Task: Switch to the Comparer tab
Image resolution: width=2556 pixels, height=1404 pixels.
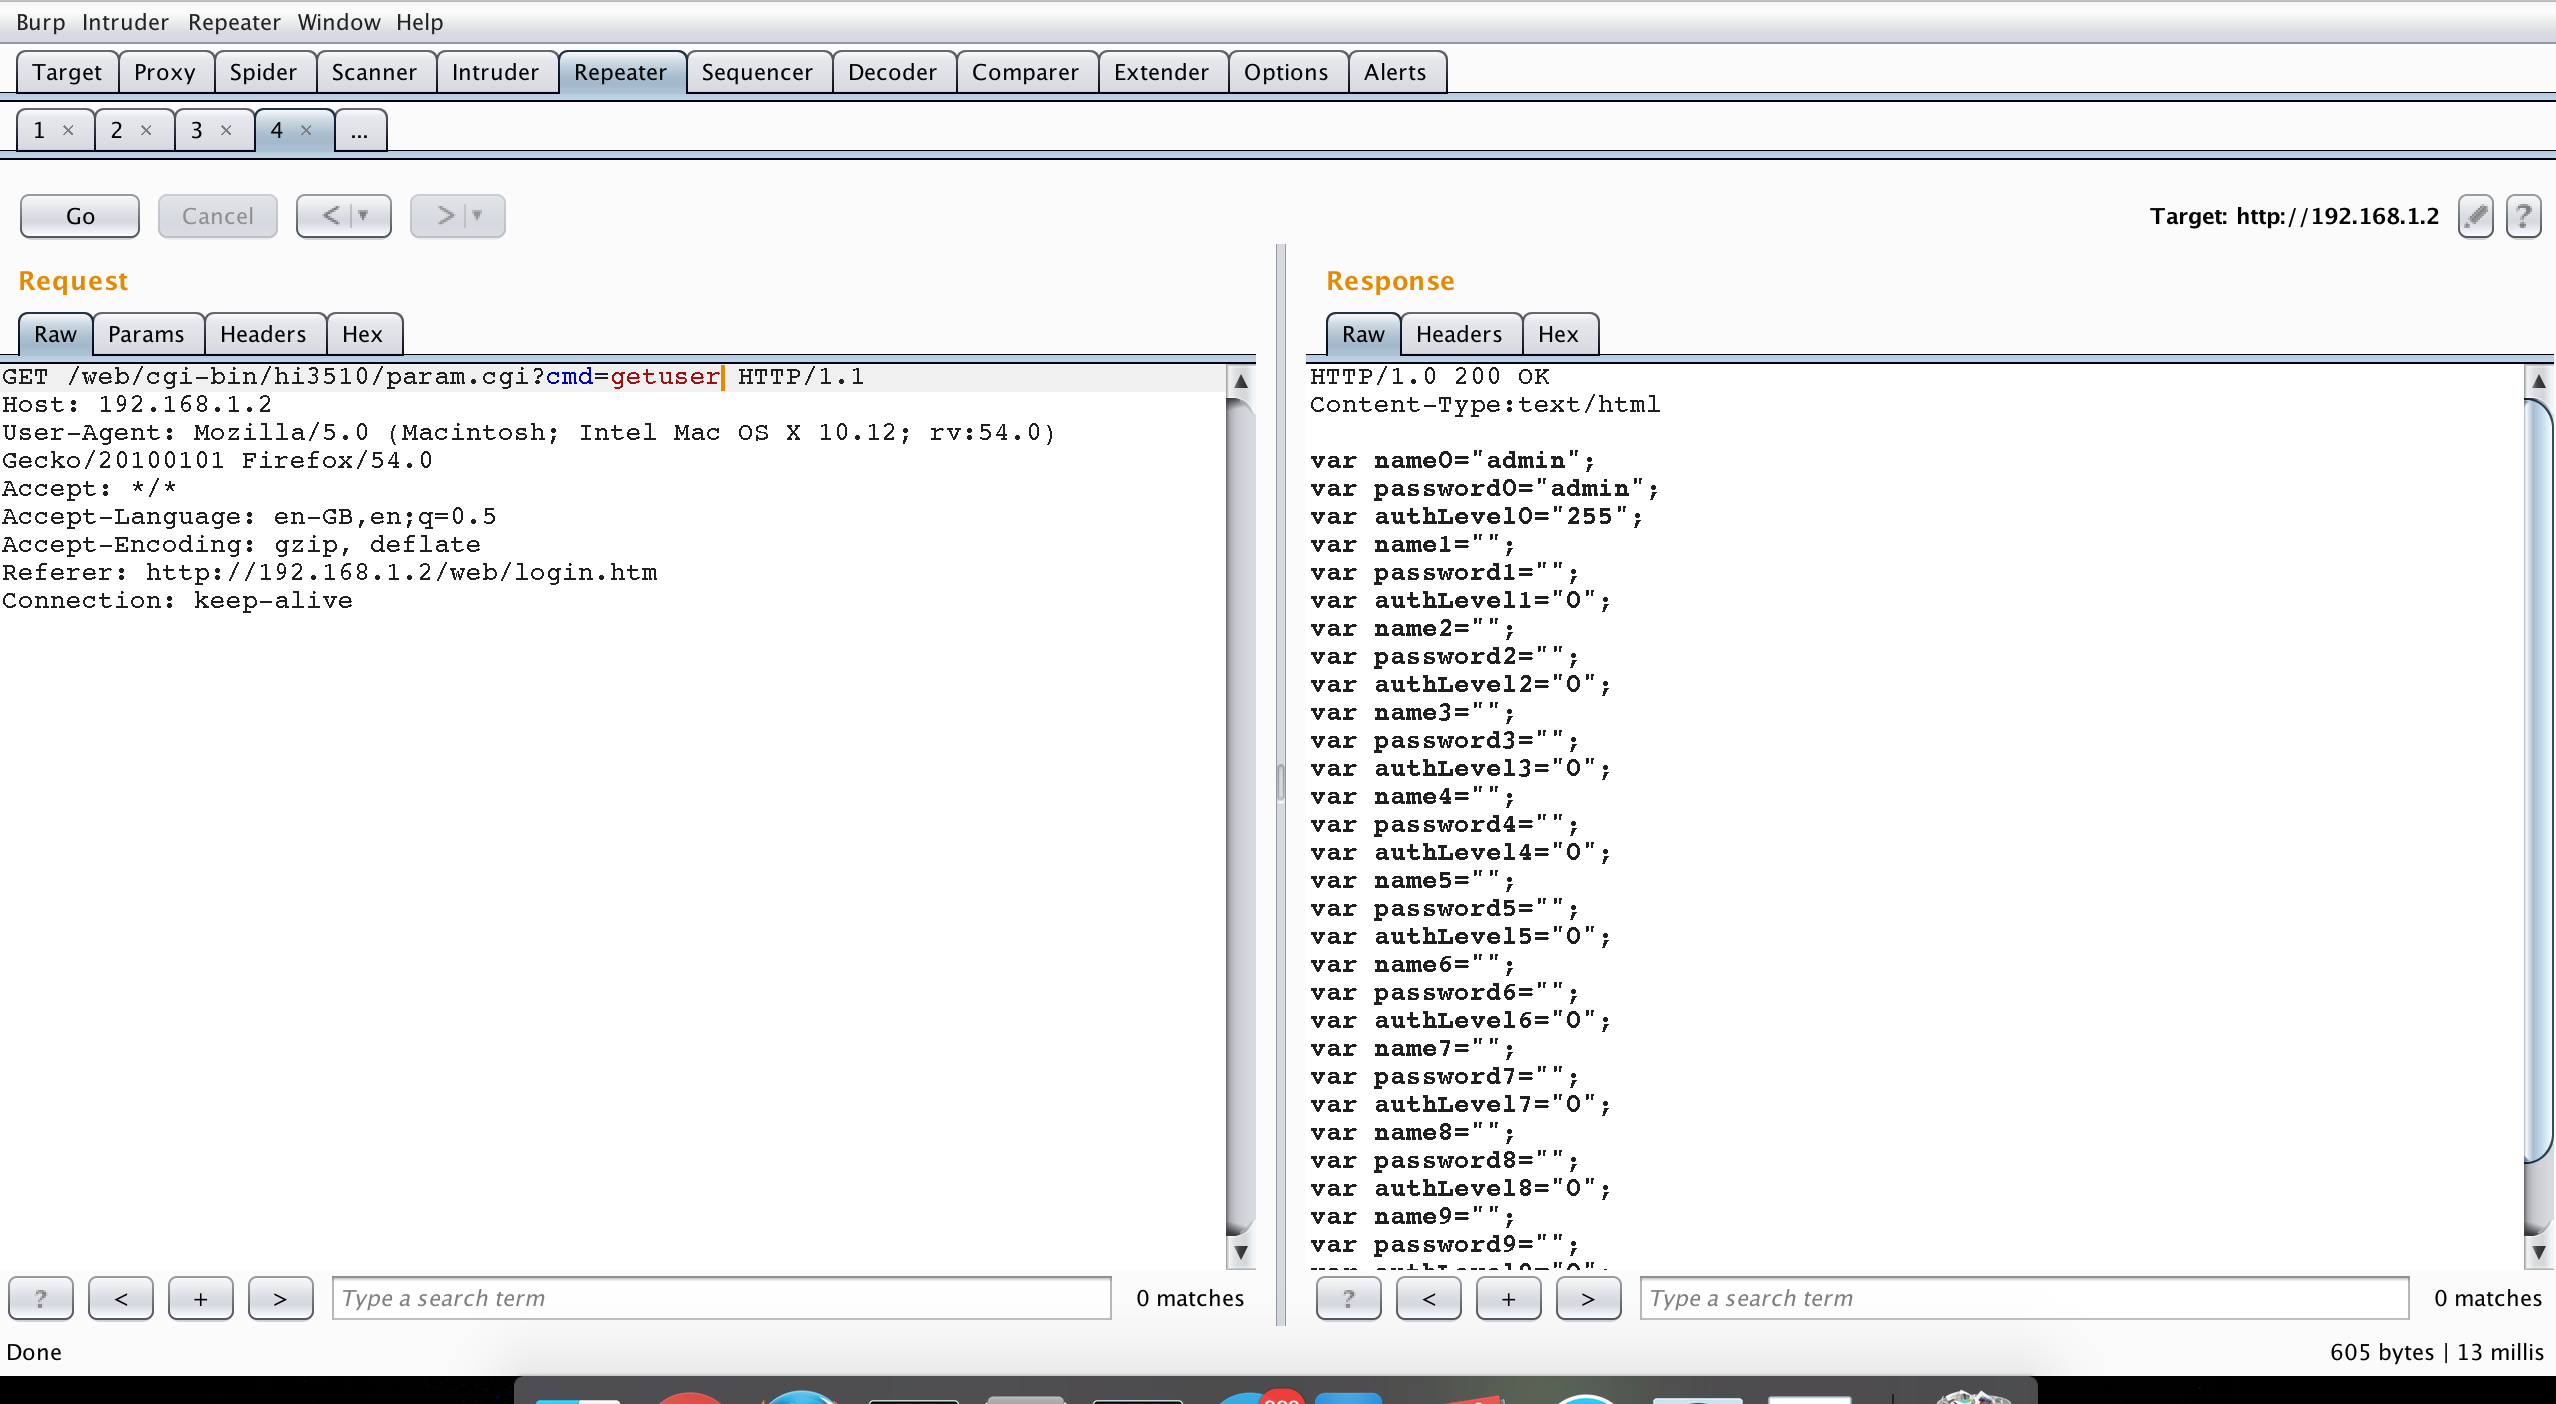Action: 1026,72
